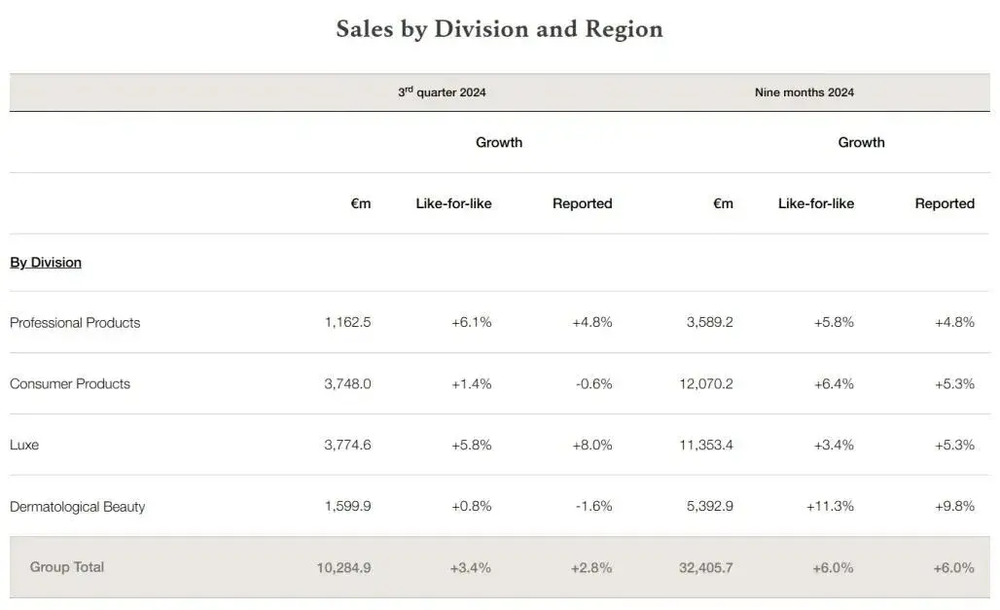The height and width of the screenshot is (610, 1000).
Task: Click the Group Total row label
Action: tap(67, 567)
